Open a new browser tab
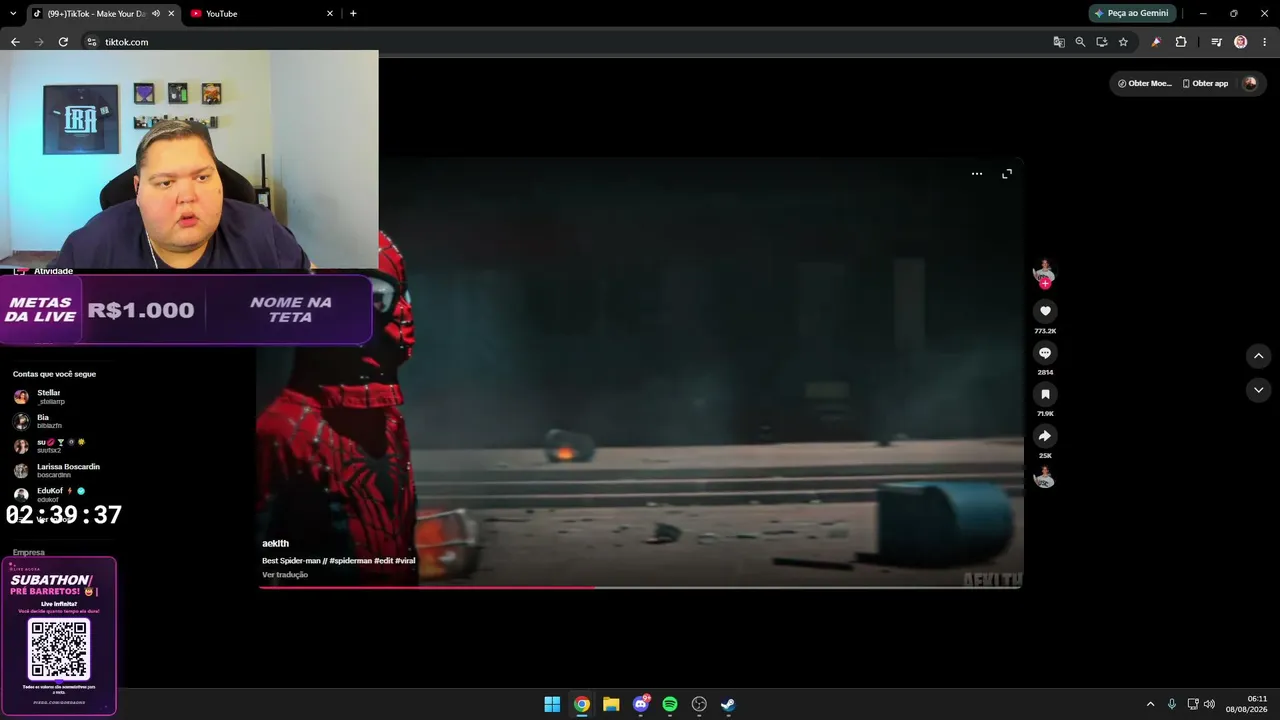Screen dimensions: 1280x720 [353, 14]
